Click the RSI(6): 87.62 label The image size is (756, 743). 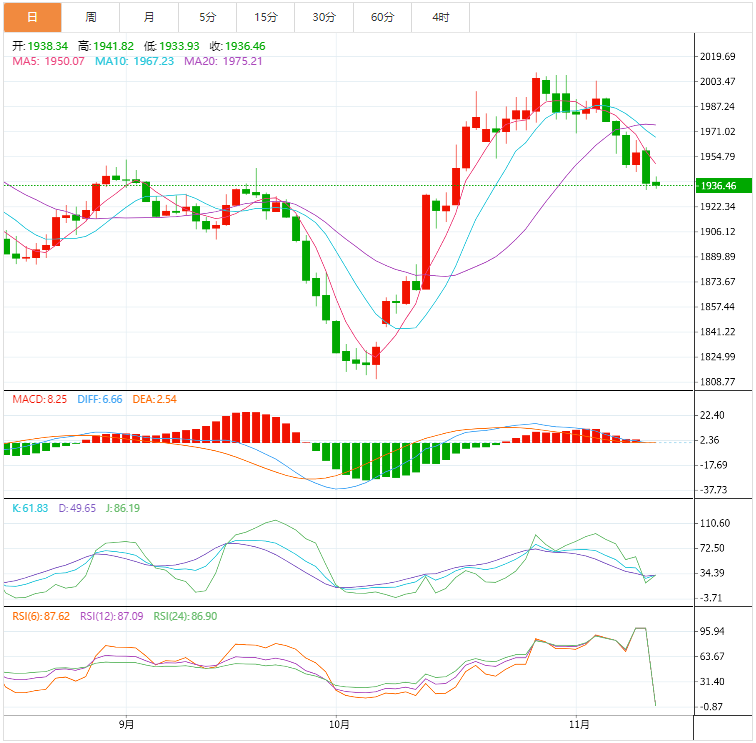(x=41, y=617)
